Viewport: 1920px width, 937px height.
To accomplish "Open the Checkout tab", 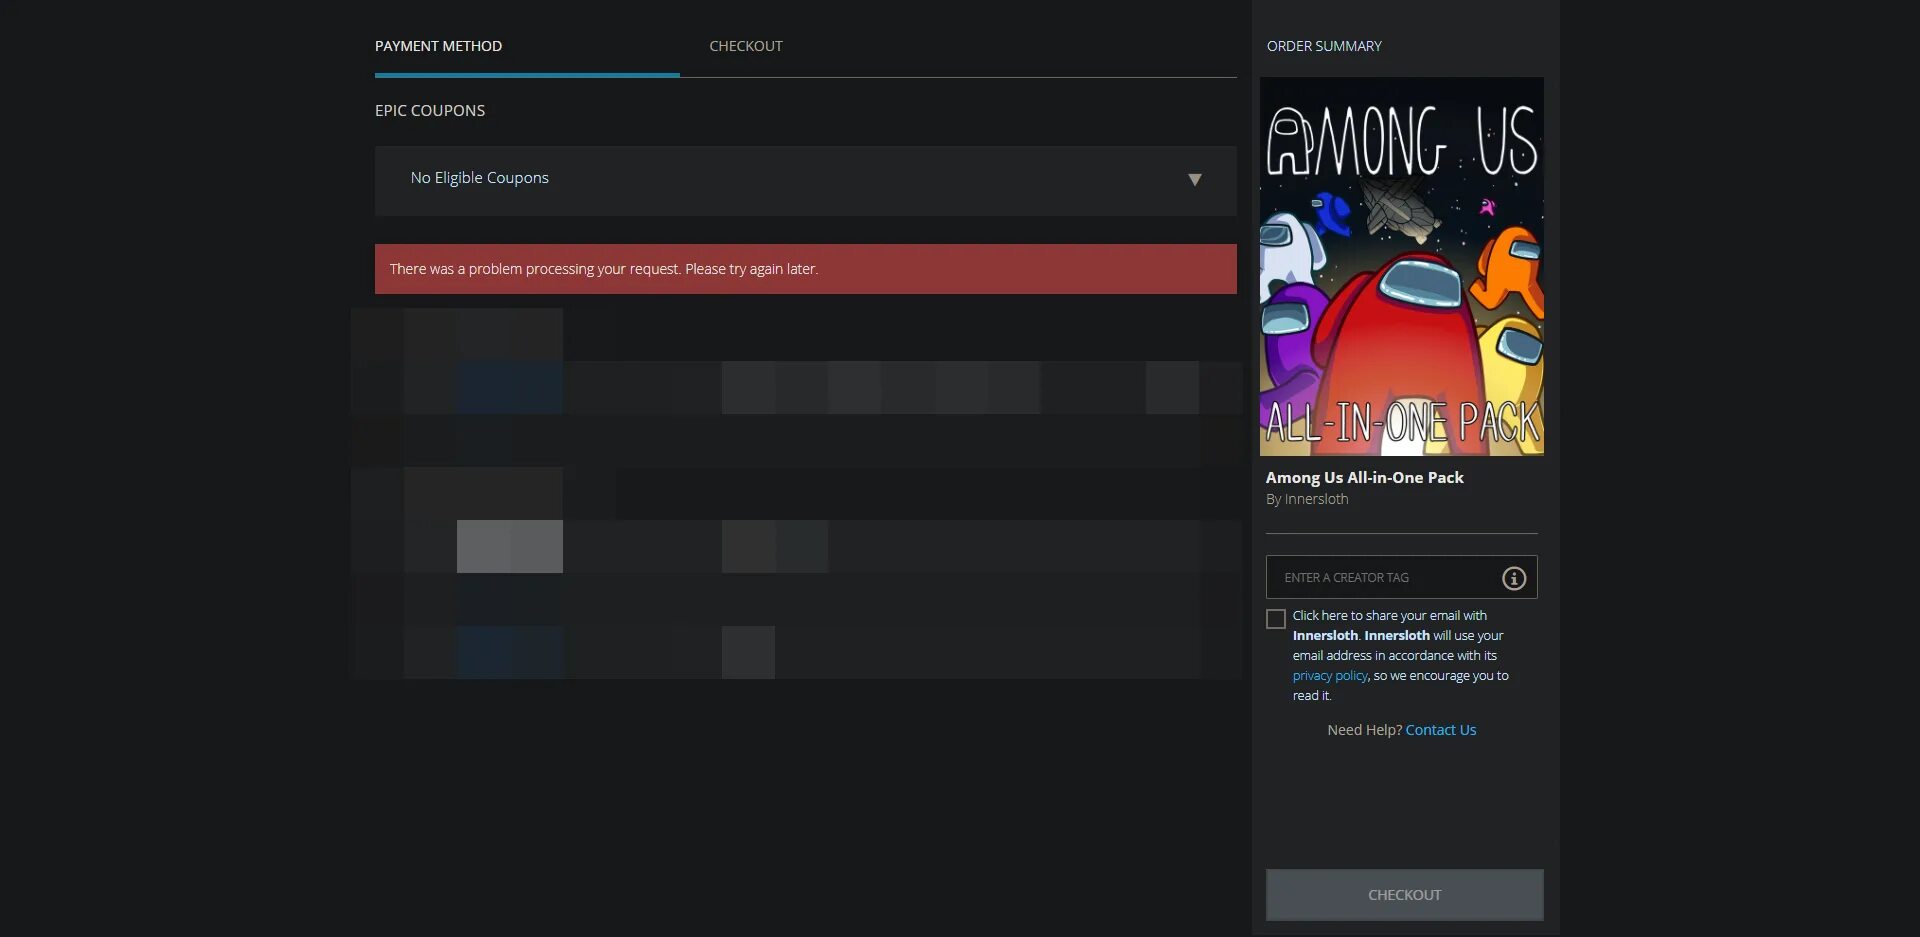I will coord(746,46).
